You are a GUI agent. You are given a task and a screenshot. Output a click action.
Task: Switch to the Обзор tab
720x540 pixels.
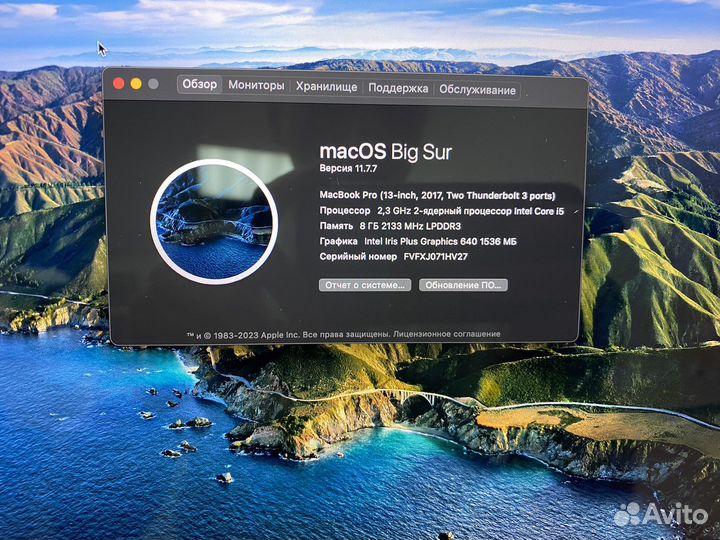(200, 84)
